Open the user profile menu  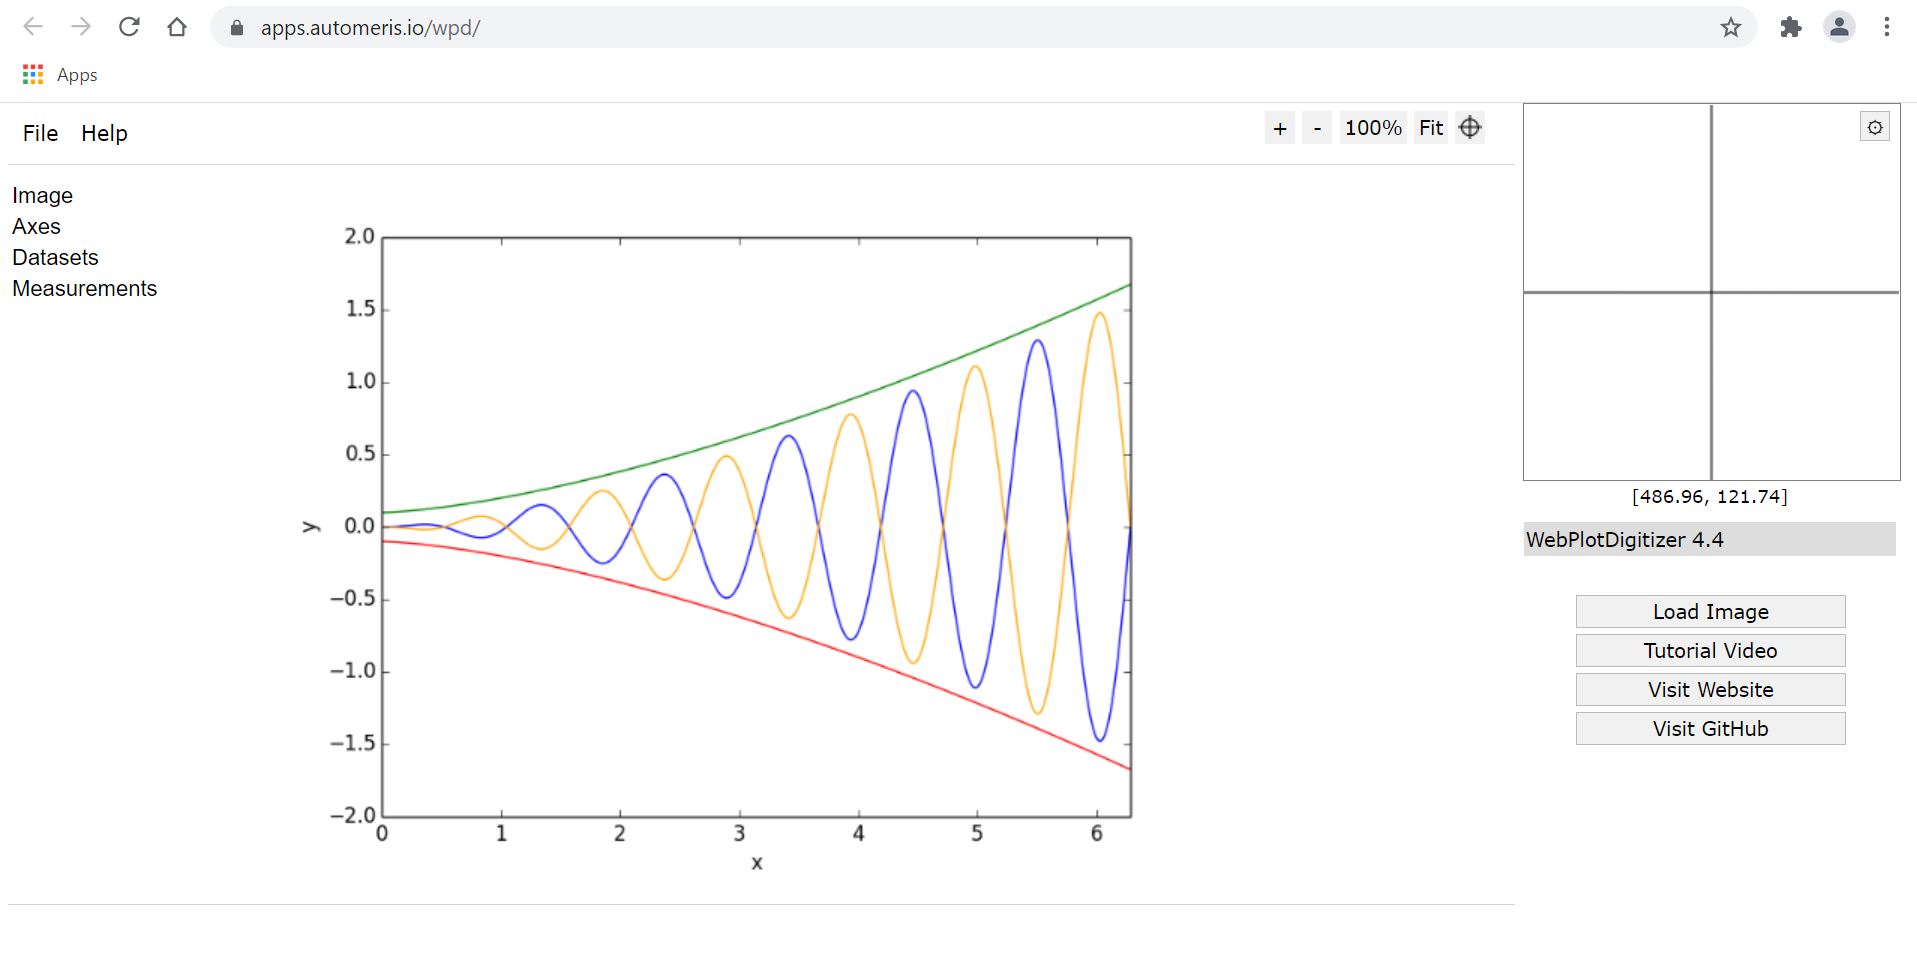(x=1839, y=27)
